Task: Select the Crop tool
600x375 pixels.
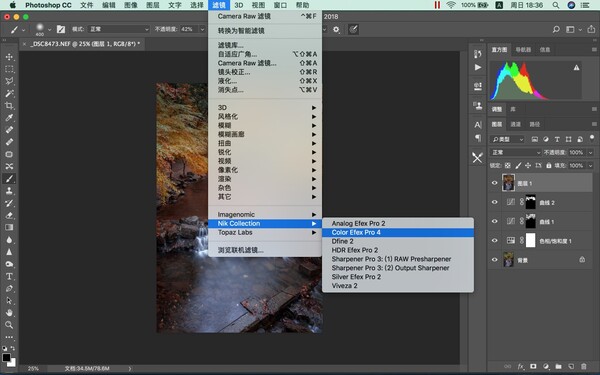Action: tap(9, 106)
